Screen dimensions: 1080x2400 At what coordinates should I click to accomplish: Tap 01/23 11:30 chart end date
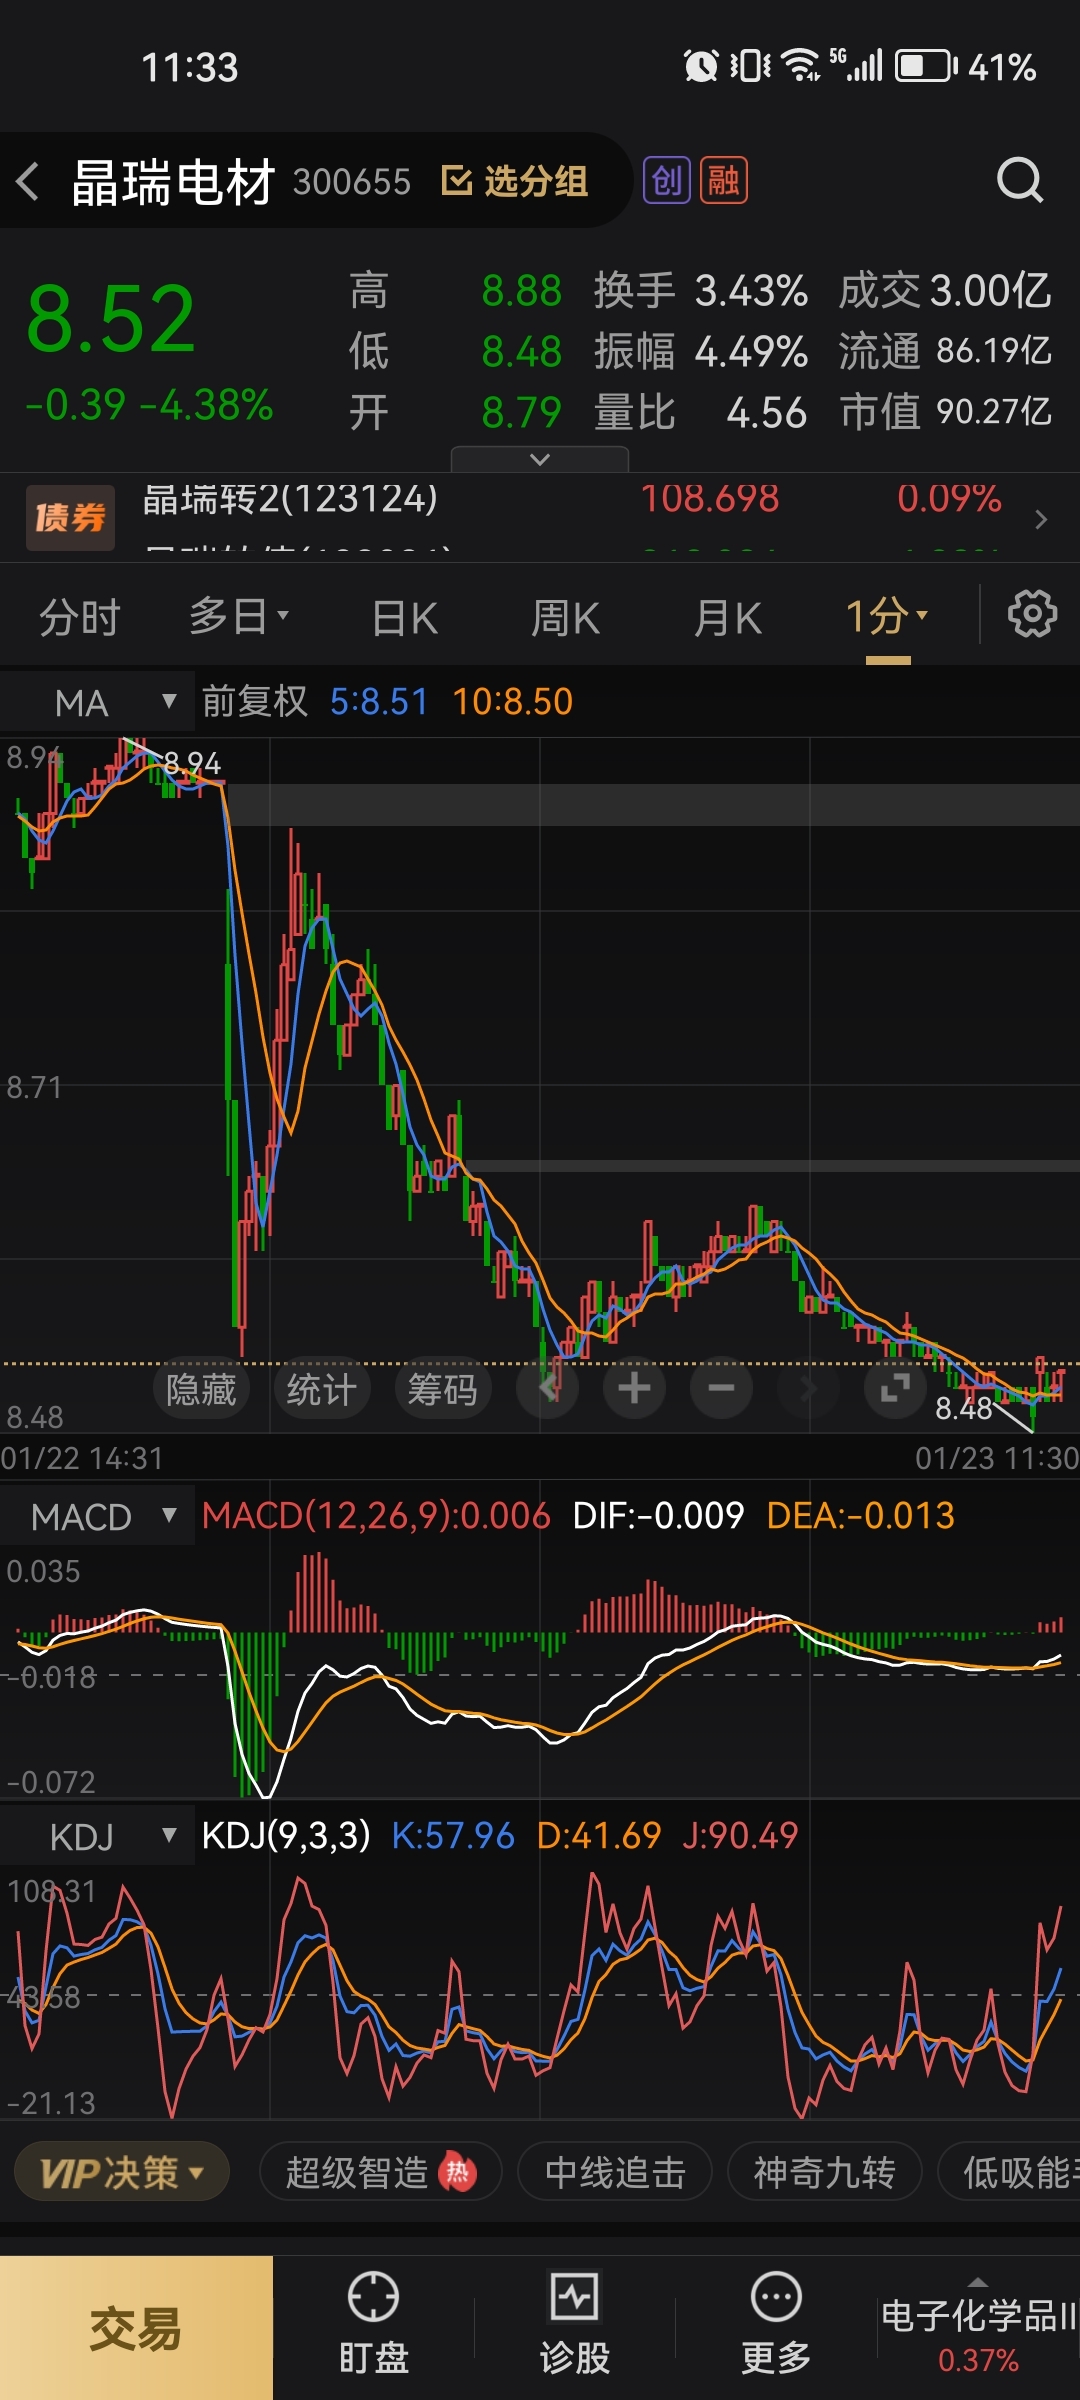(x=997, y=1458)
